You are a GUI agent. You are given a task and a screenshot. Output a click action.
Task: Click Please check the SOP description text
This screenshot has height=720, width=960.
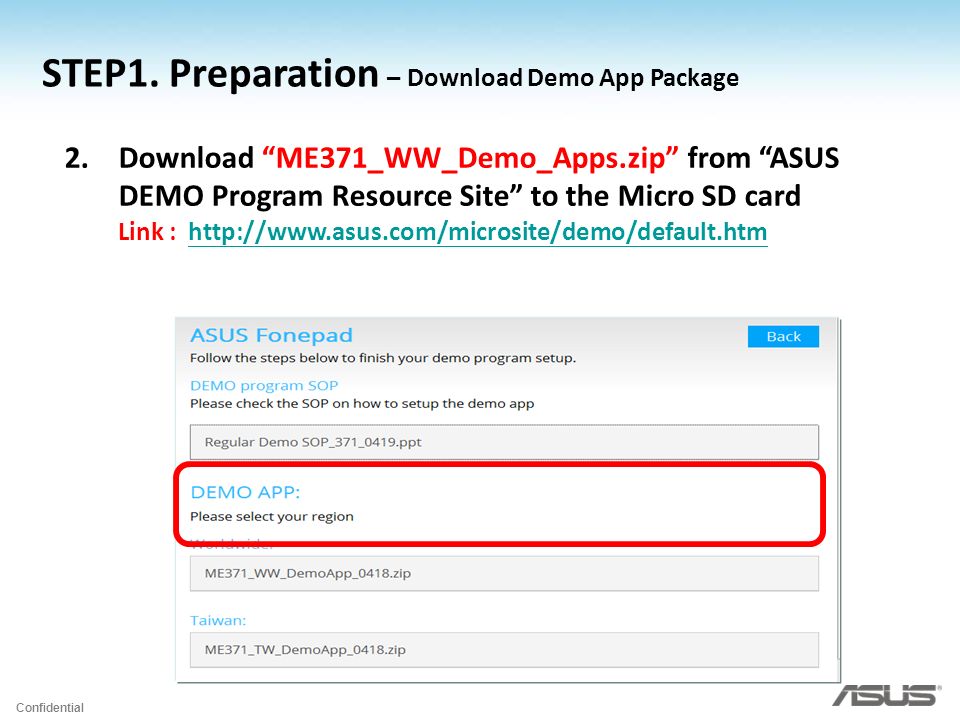click(362, 404)
